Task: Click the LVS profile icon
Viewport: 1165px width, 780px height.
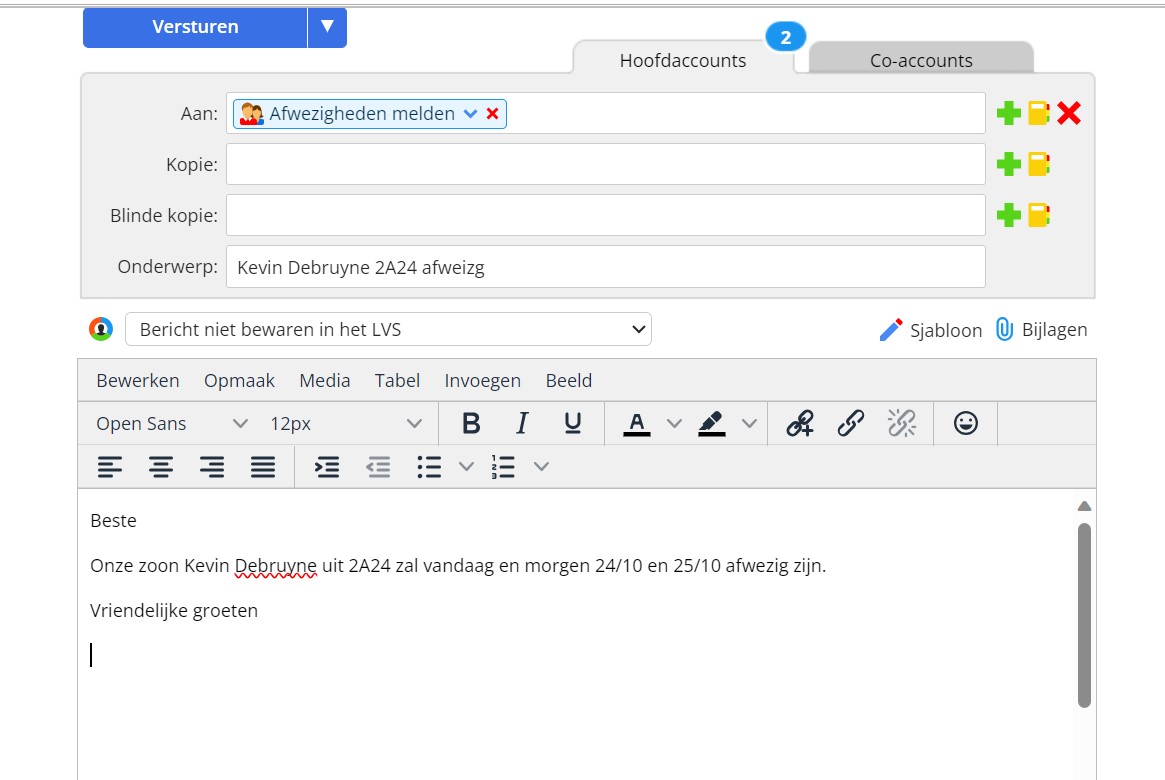Action: pos(101,328)
